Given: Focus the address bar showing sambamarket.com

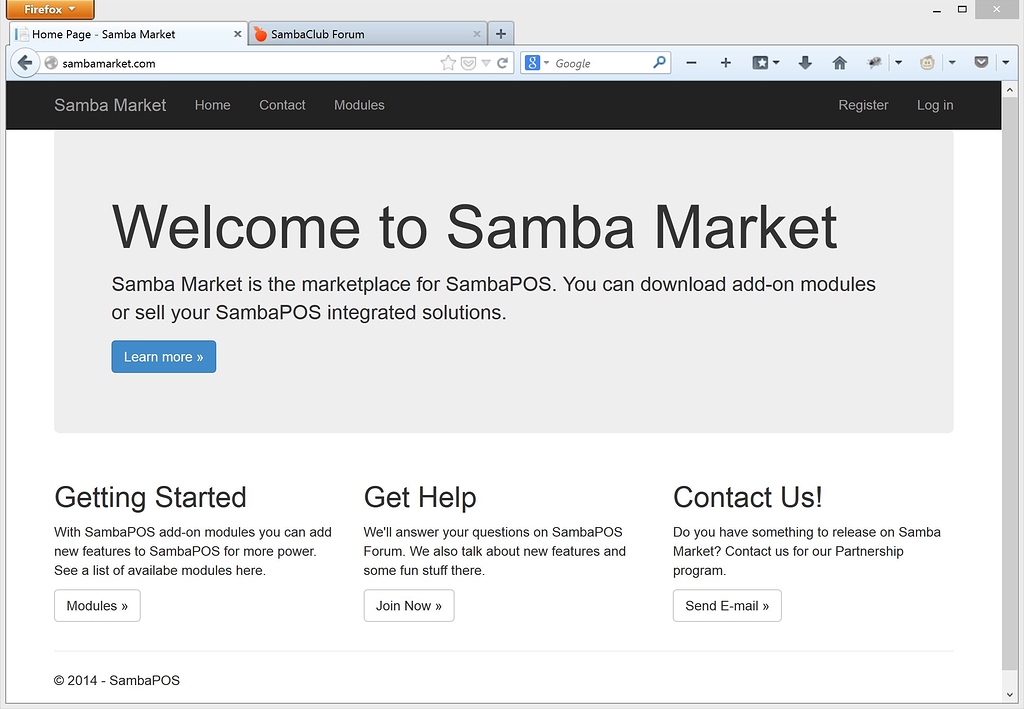Looking at the screenshot, I should point(200,62).
